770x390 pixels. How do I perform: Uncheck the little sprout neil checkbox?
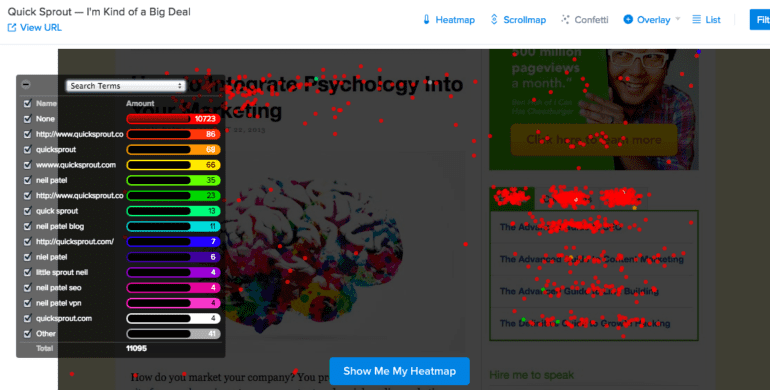[x=28, y=272]
